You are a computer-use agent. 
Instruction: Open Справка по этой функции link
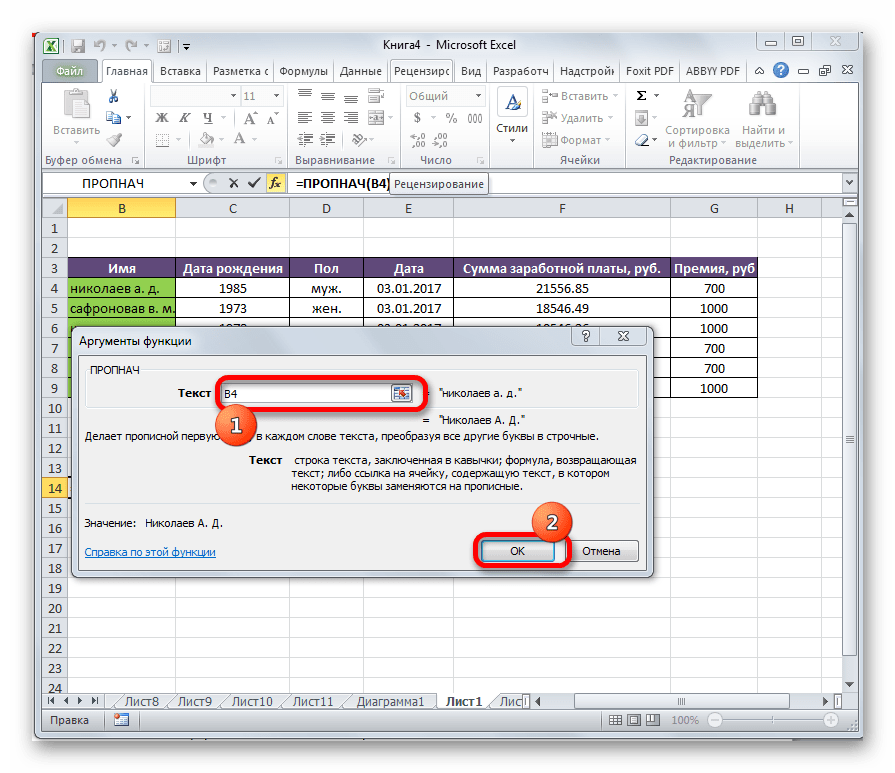click(x=150, y=552)
